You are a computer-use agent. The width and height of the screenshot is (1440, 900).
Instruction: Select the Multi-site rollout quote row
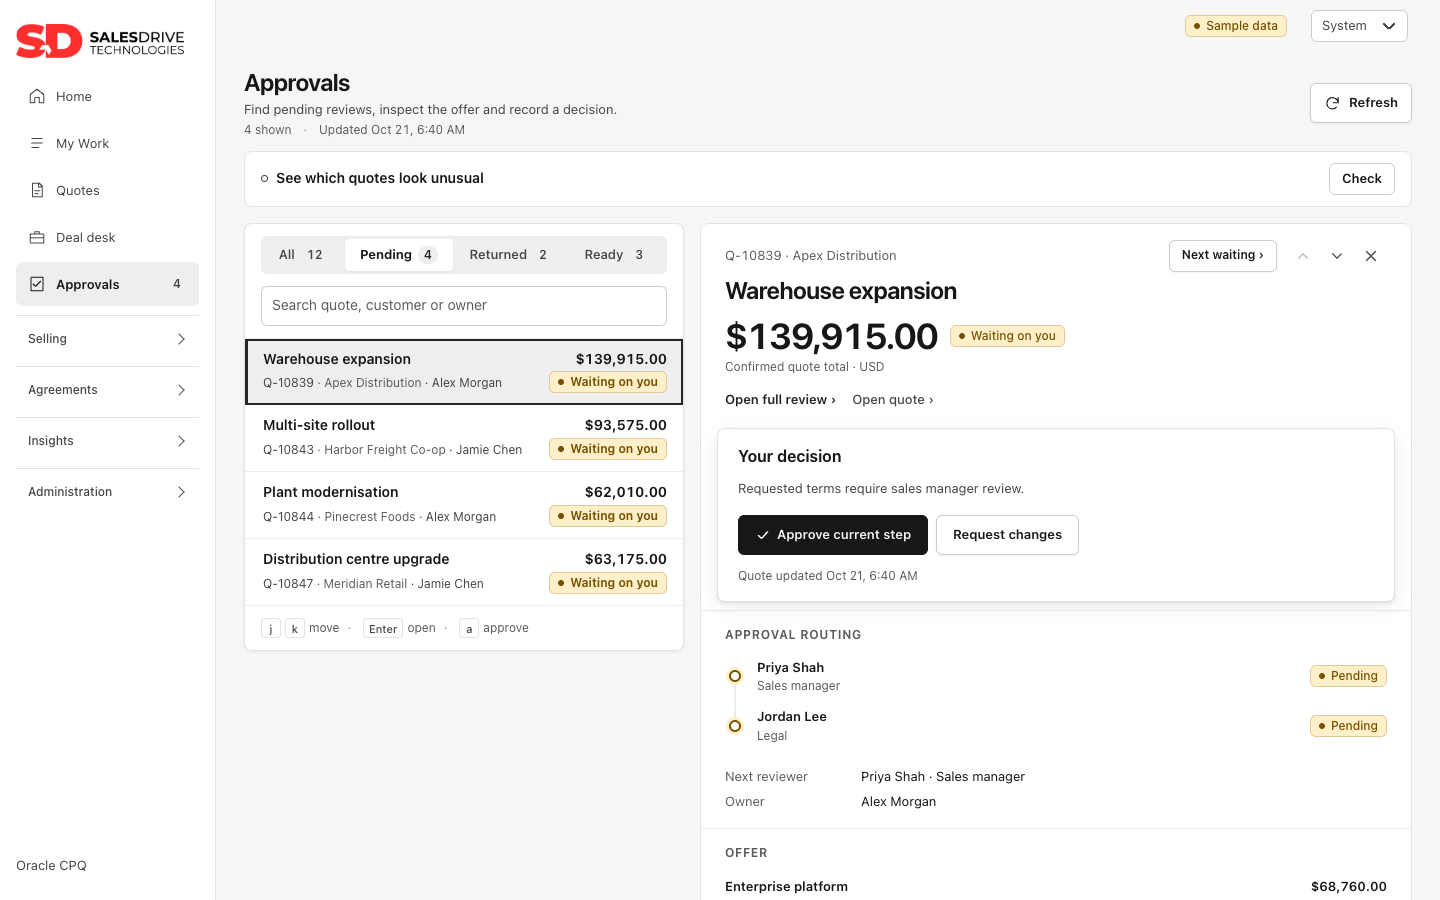coord(464,438)
